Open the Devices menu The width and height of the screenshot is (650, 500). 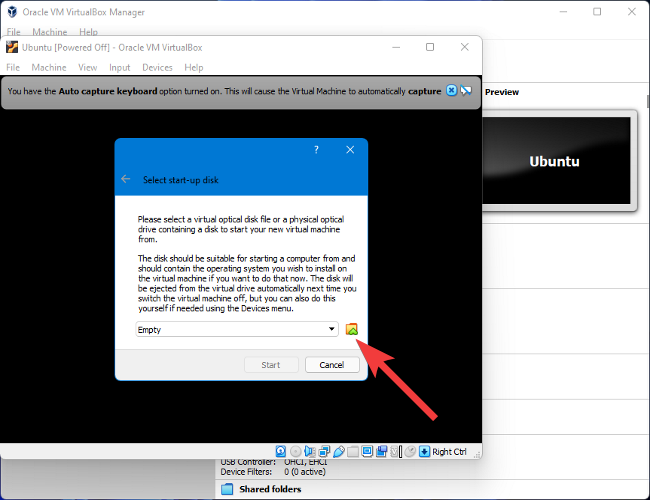(x=157, y=67)
